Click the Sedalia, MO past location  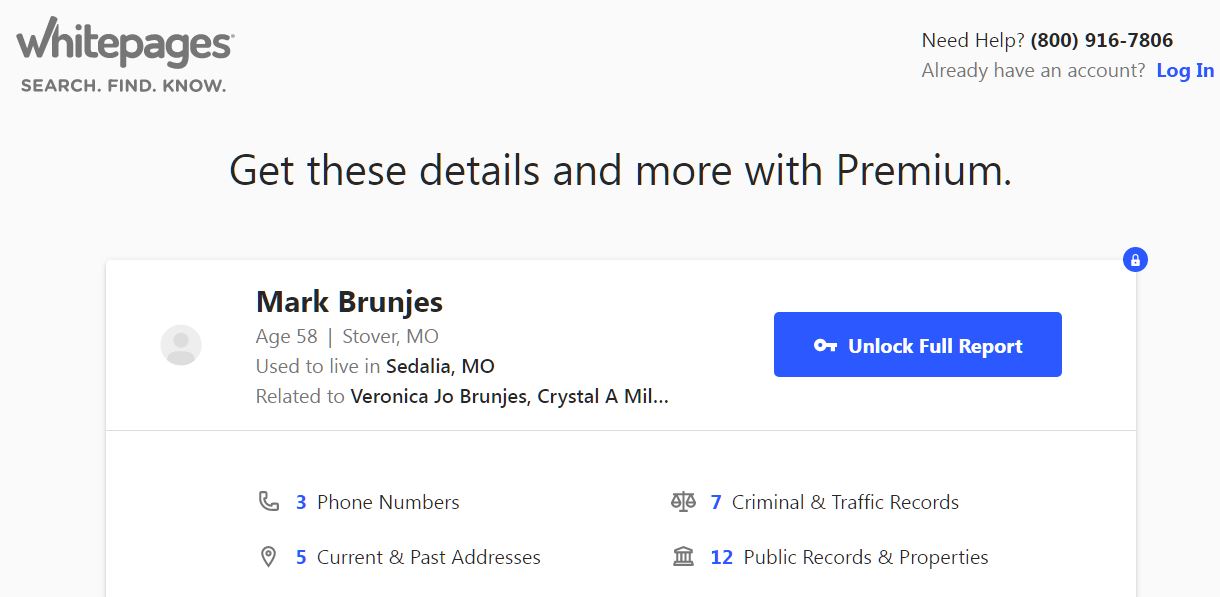pyautogui.click(x=440, y=366)
